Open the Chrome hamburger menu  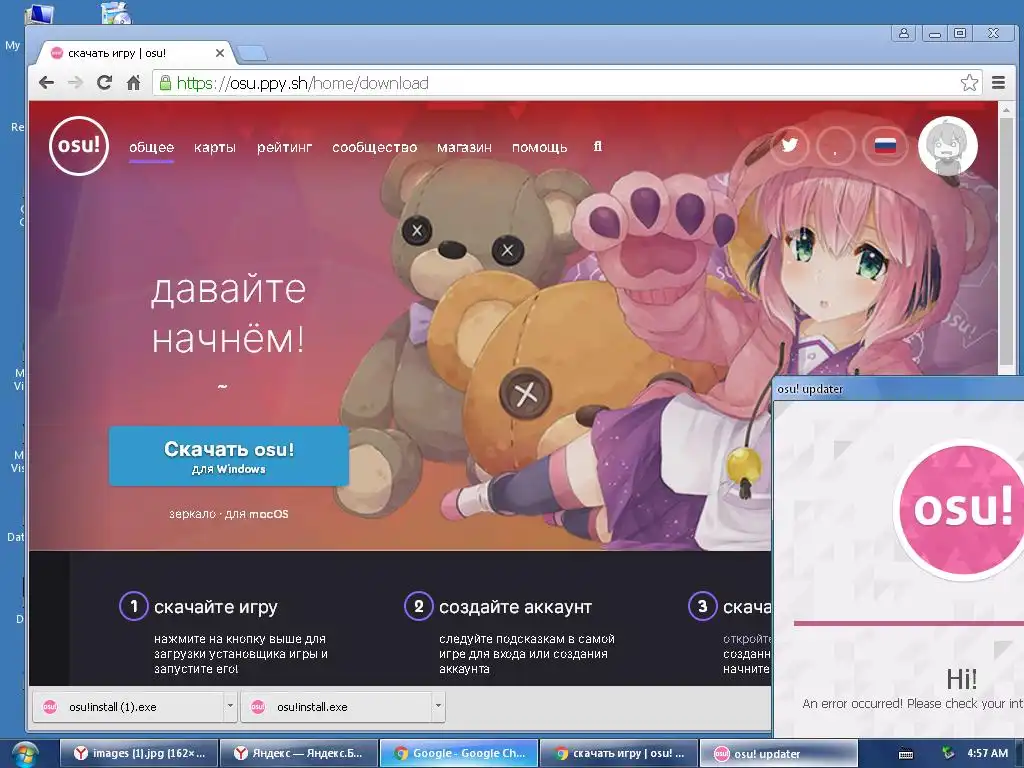(x=998, y=83)
